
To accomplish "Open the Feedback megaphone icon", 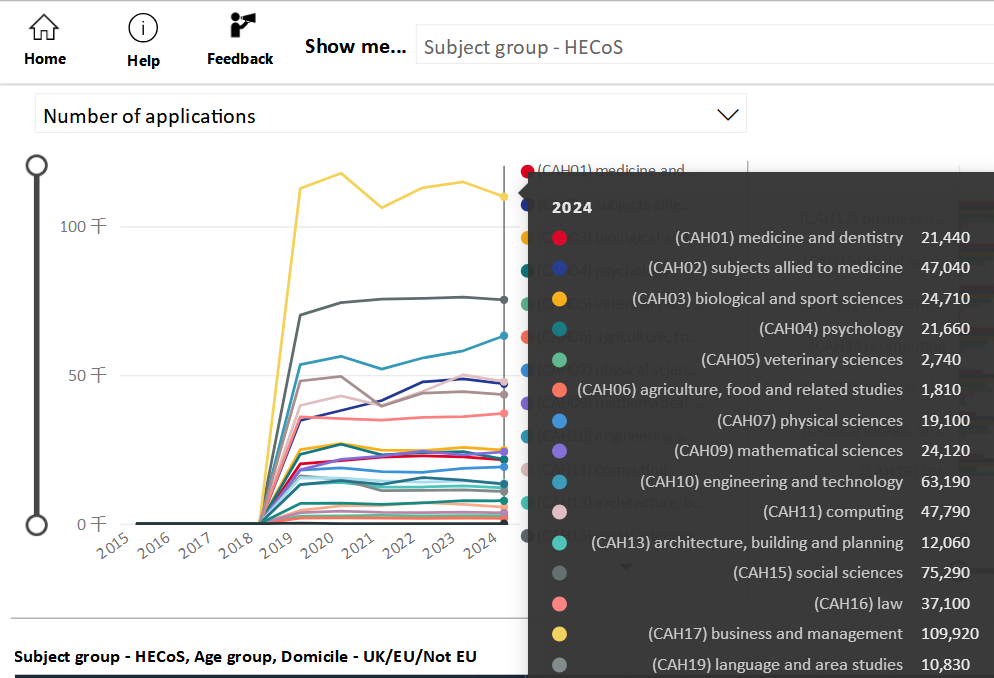I will (x=242, y=26).
